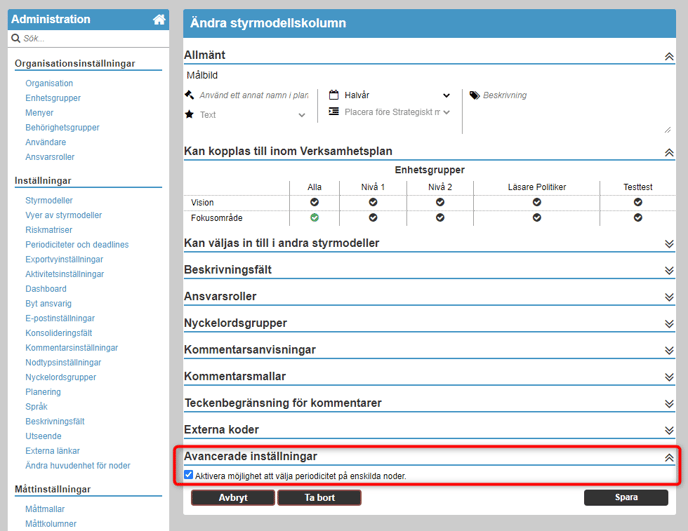Open Behörighetsgrupper in the sidebar
The width and height of the screenshot is (688, 531).
(x=62, y=128)
